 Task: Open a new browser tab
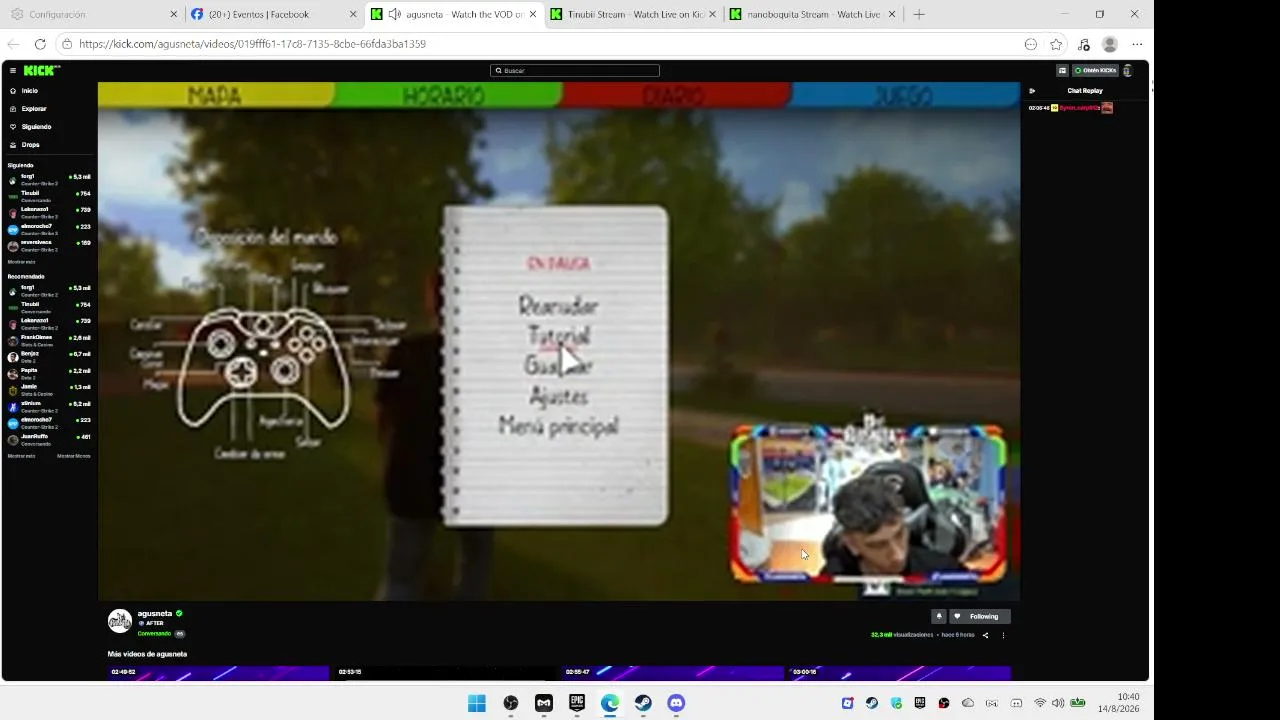point(919,14)
